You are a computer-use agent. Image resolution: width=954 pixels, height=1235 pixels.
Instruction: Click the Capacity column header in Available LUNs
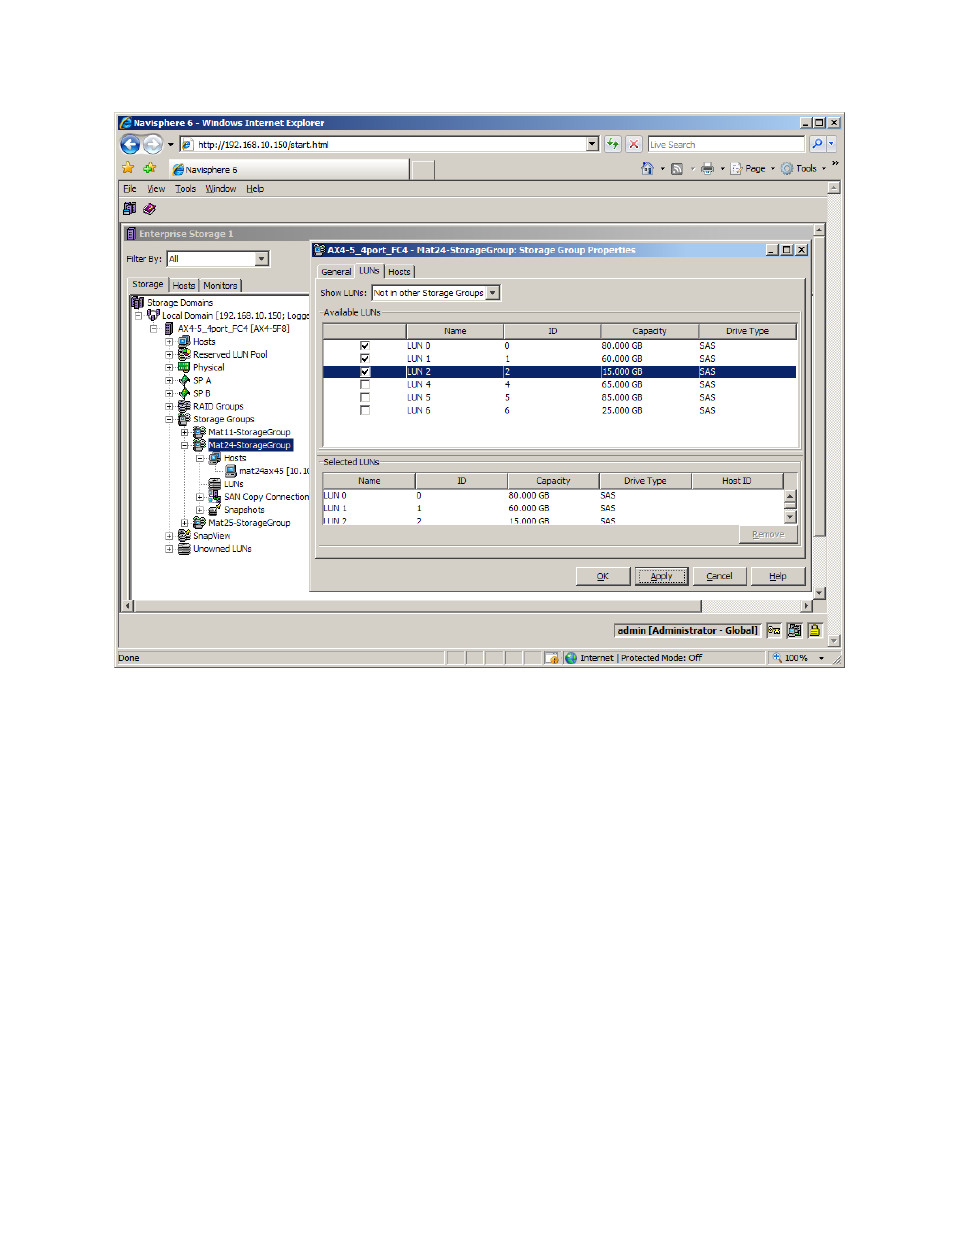(649, 331)
